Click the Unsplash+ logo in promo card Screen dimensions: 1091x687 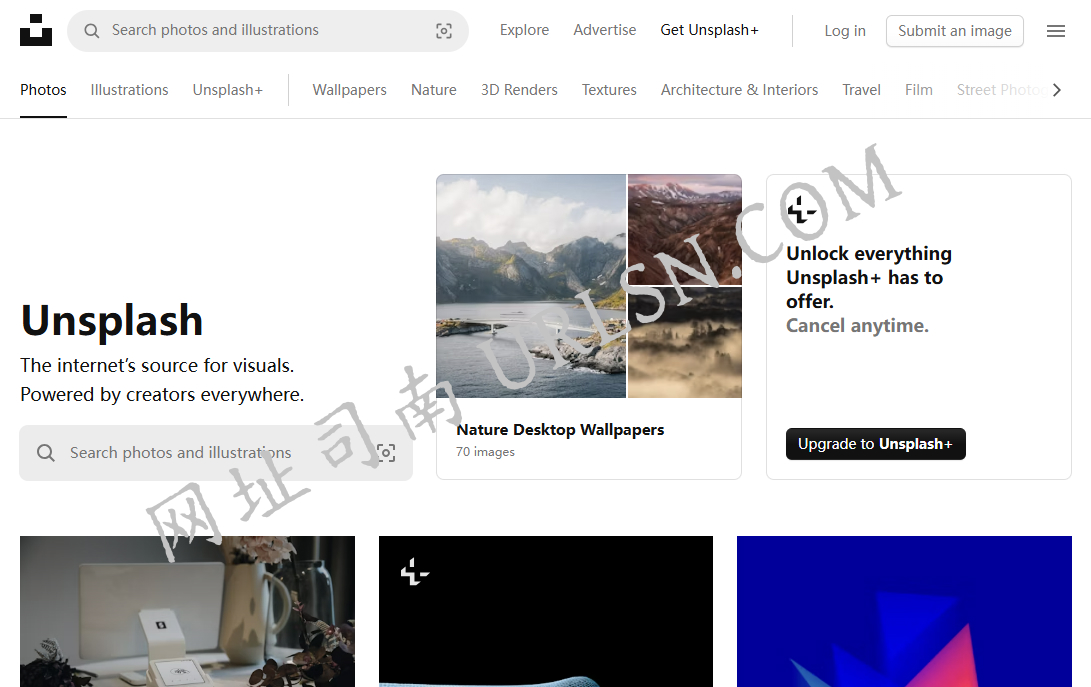(x=802, y=210)
